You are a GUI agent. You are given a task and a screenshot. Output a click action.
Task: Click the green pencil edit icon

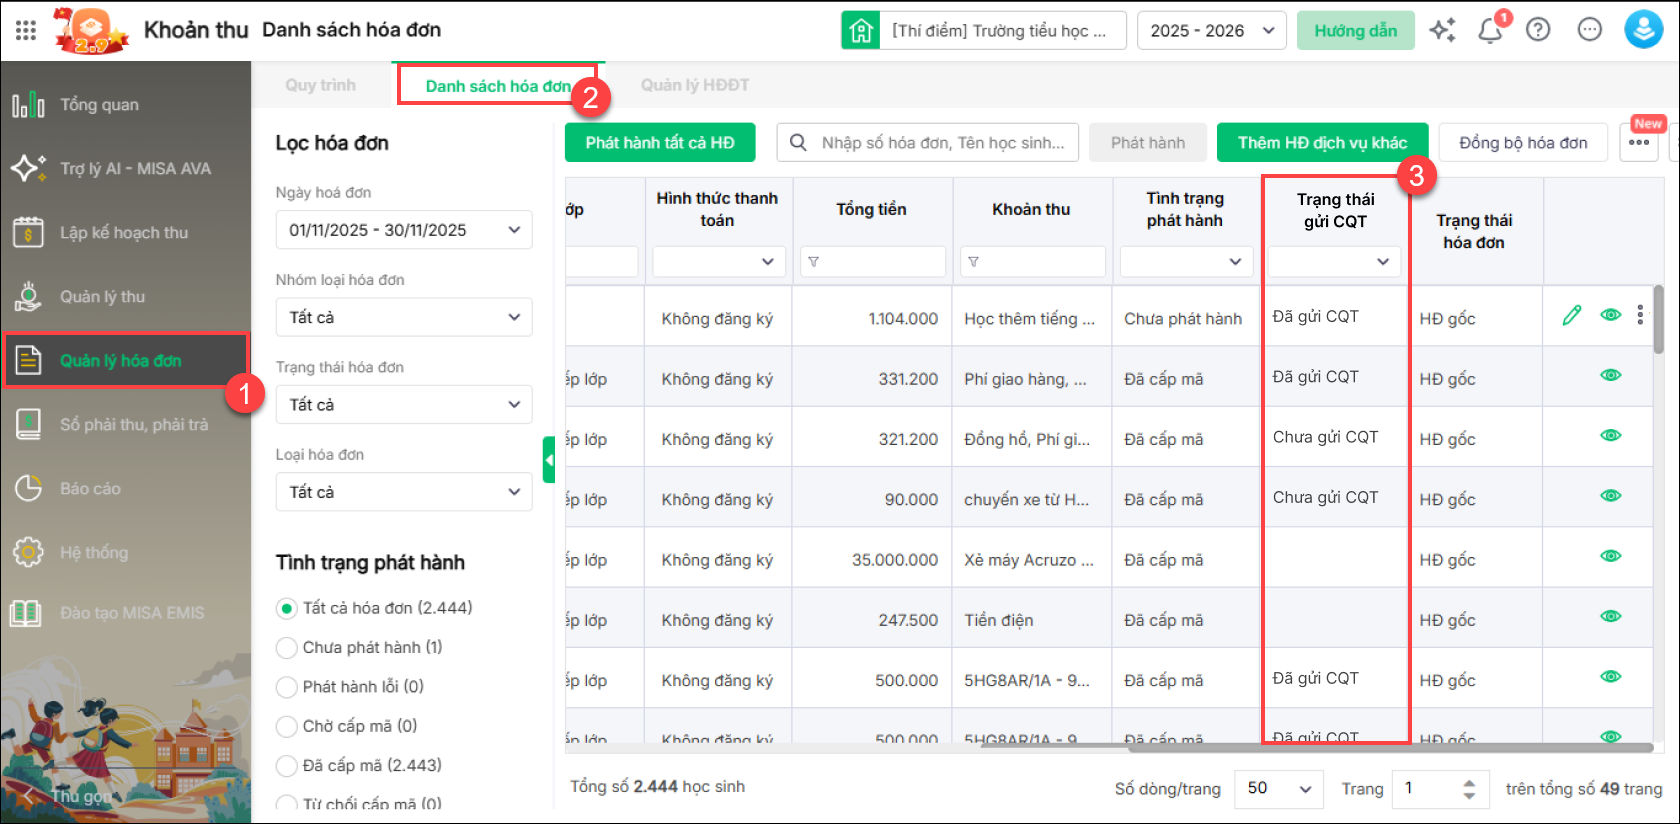1572,316
